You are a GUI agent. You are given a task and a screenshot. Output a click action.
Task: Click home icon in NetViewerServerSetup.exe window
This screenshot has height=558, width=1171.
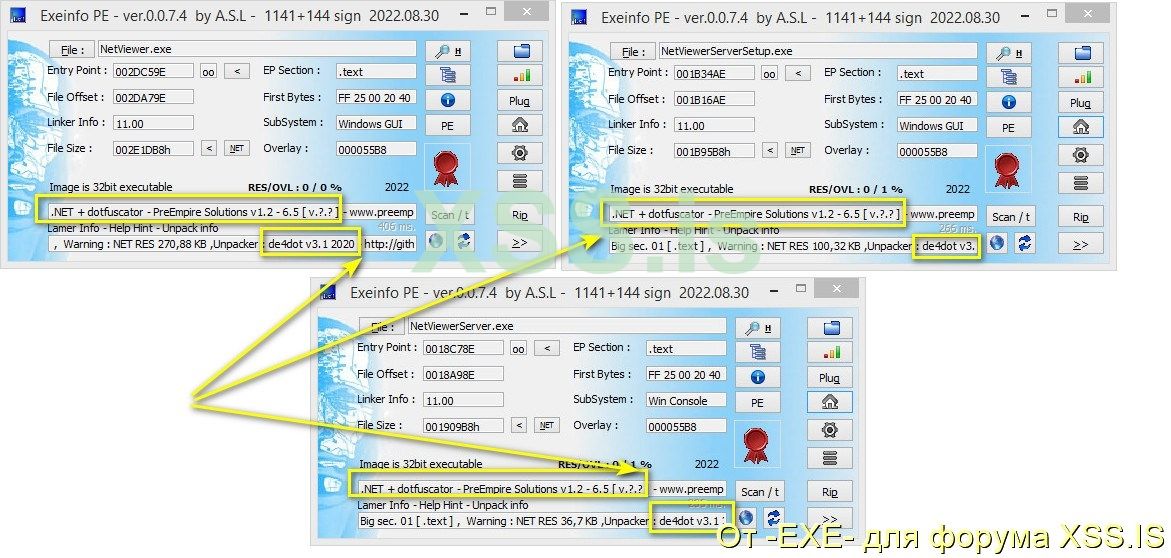point(1081,127)
